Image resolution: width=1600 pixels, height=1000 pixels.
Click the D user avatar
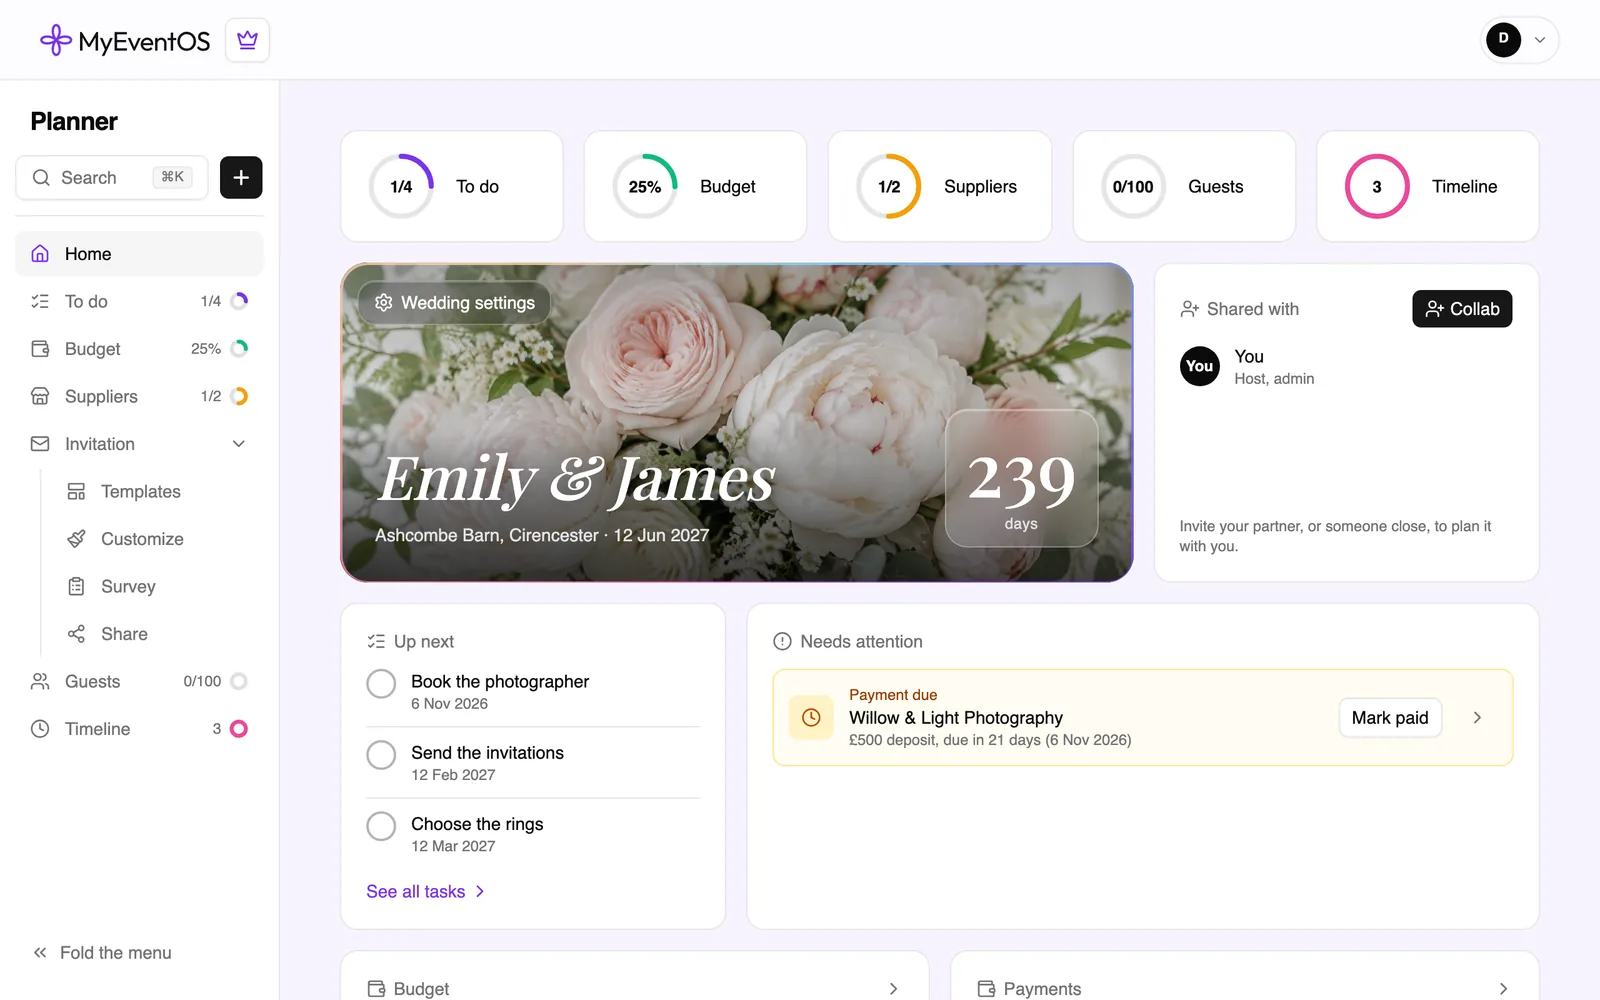(1503, 39)
